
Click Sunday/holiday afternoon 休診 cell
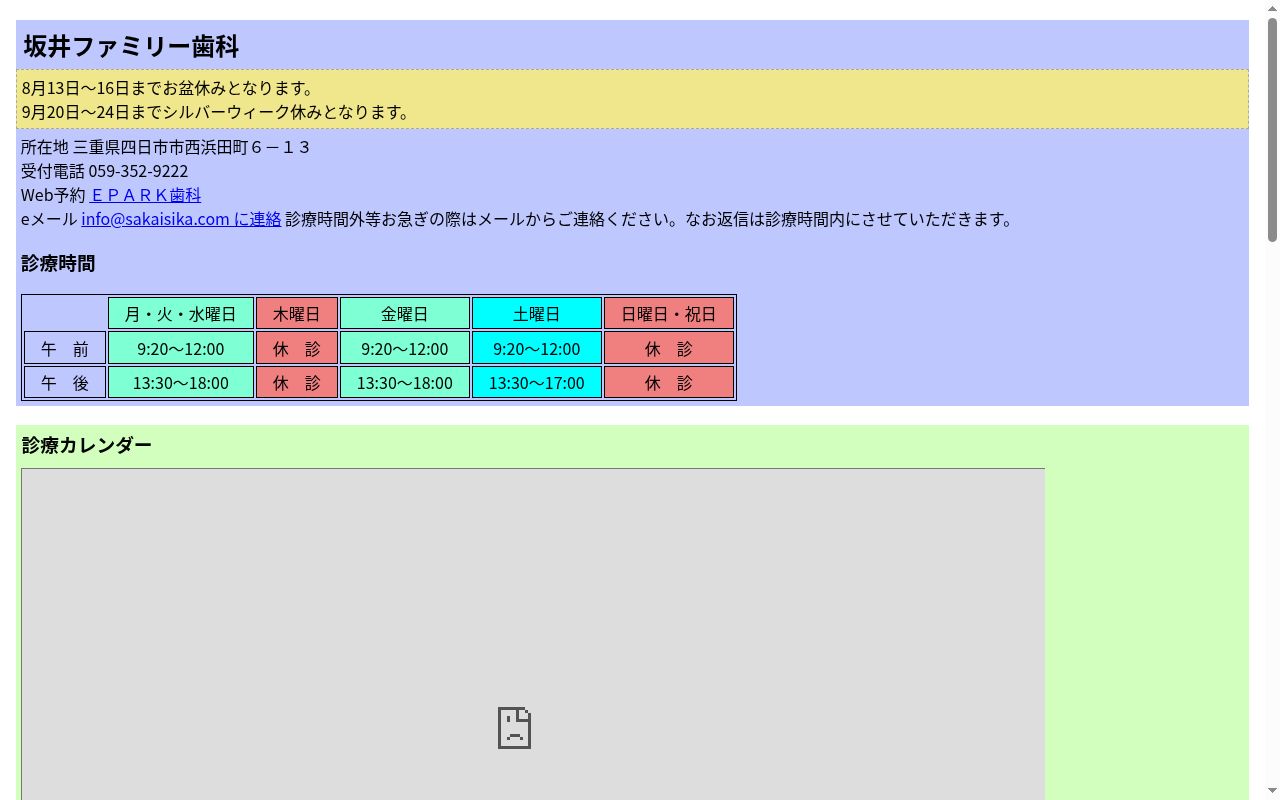669,382
